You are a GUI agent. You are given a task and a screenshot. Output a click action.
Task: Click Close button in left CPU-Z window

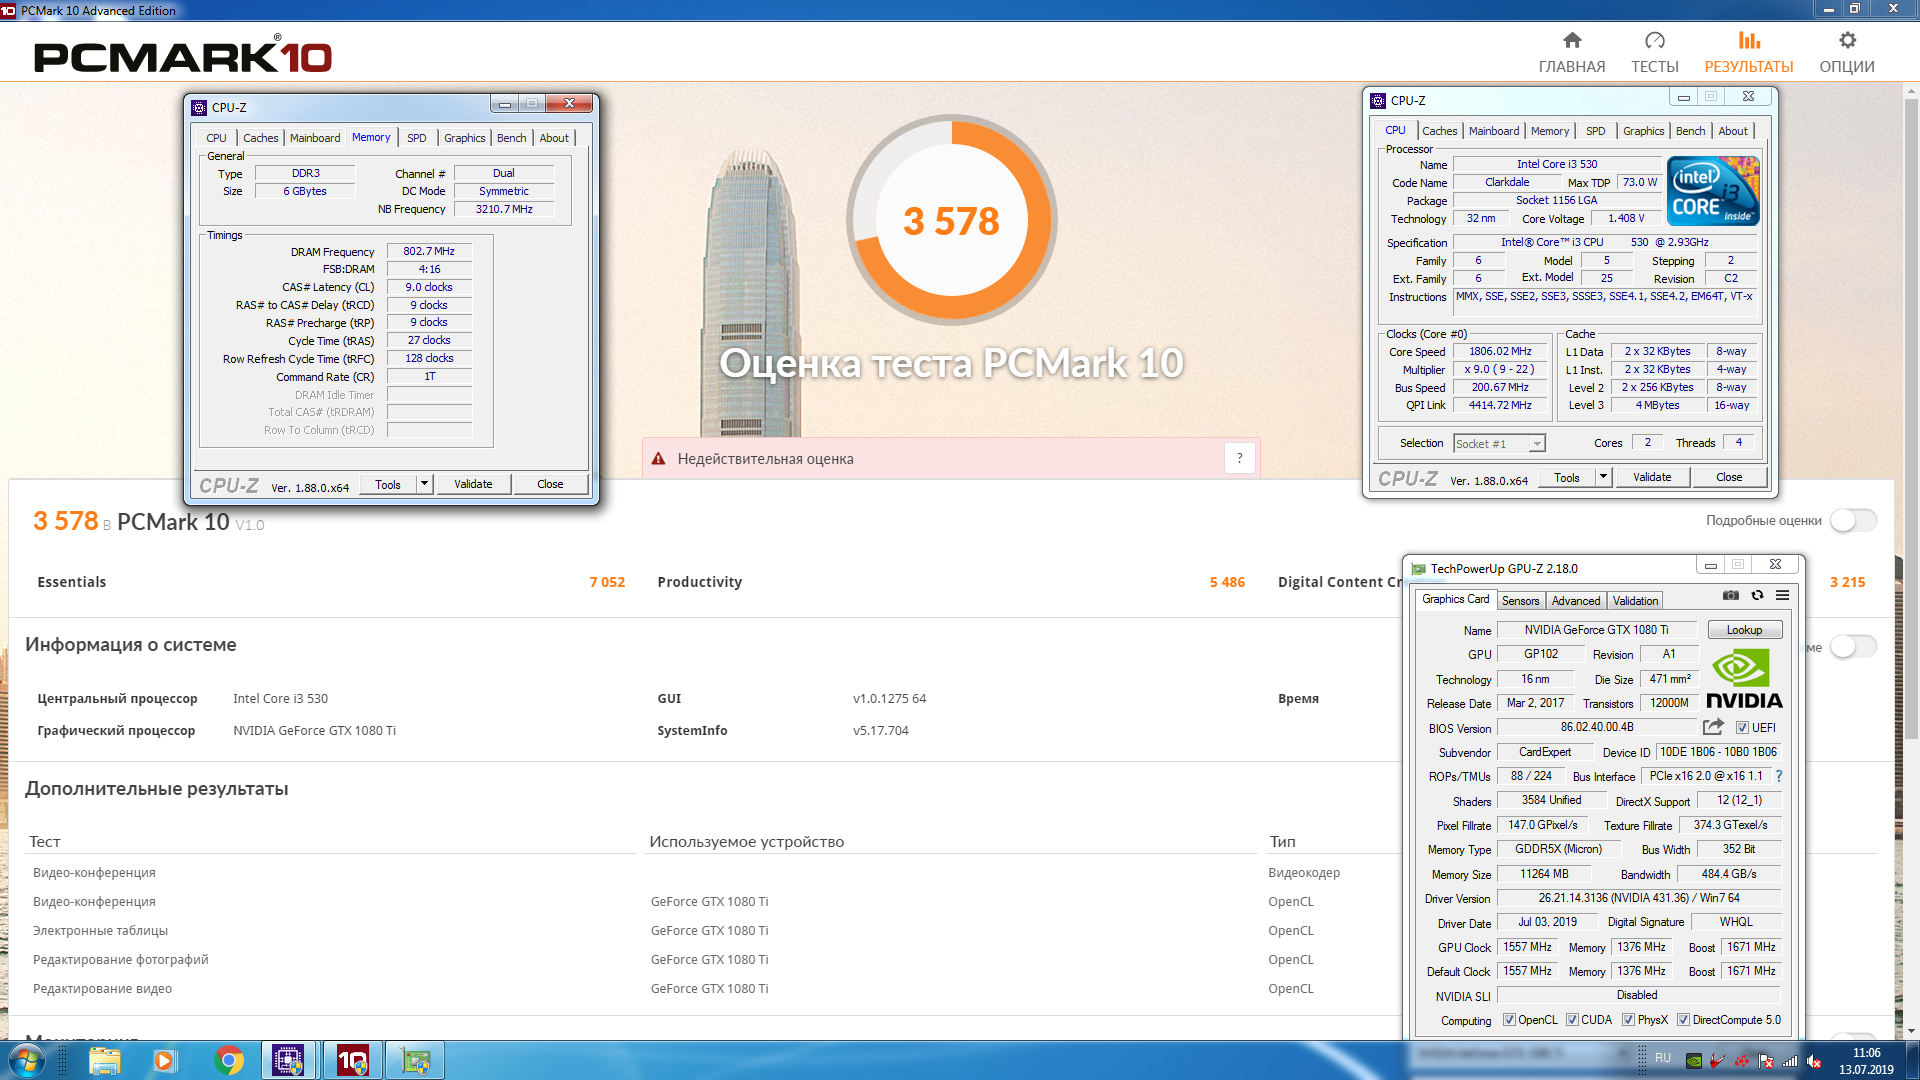click(550, 484)
